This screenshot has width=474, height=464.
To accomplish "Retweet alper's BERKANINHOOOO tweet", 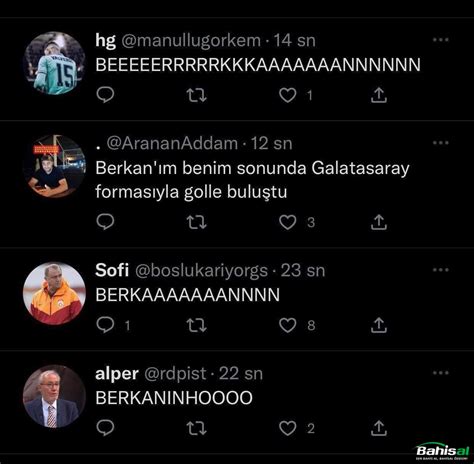I will [196, 428].
